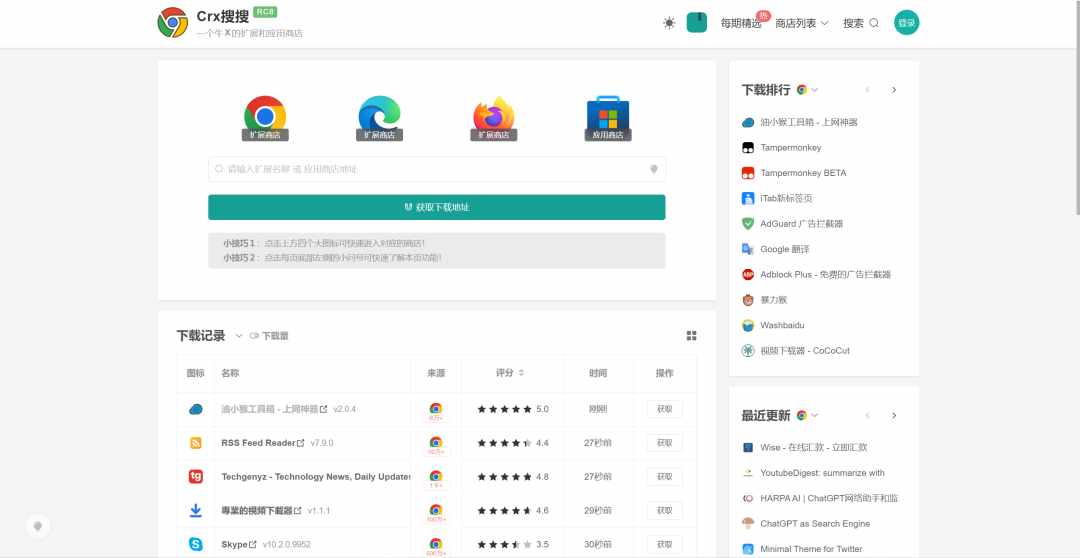Open 專業的視頻下載器 link

261,510
